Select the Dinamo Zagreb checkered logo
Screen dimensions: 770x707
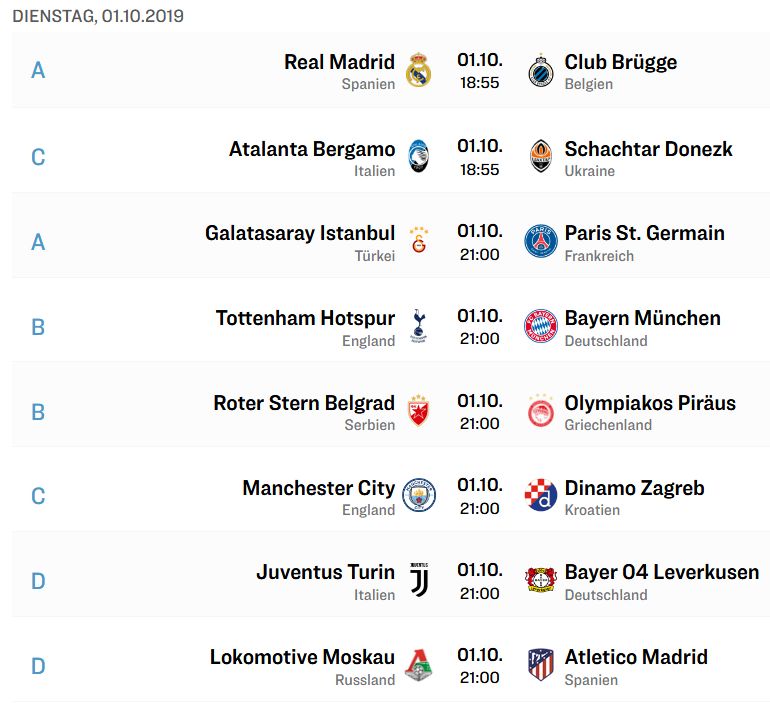click(x=541, y=495)
